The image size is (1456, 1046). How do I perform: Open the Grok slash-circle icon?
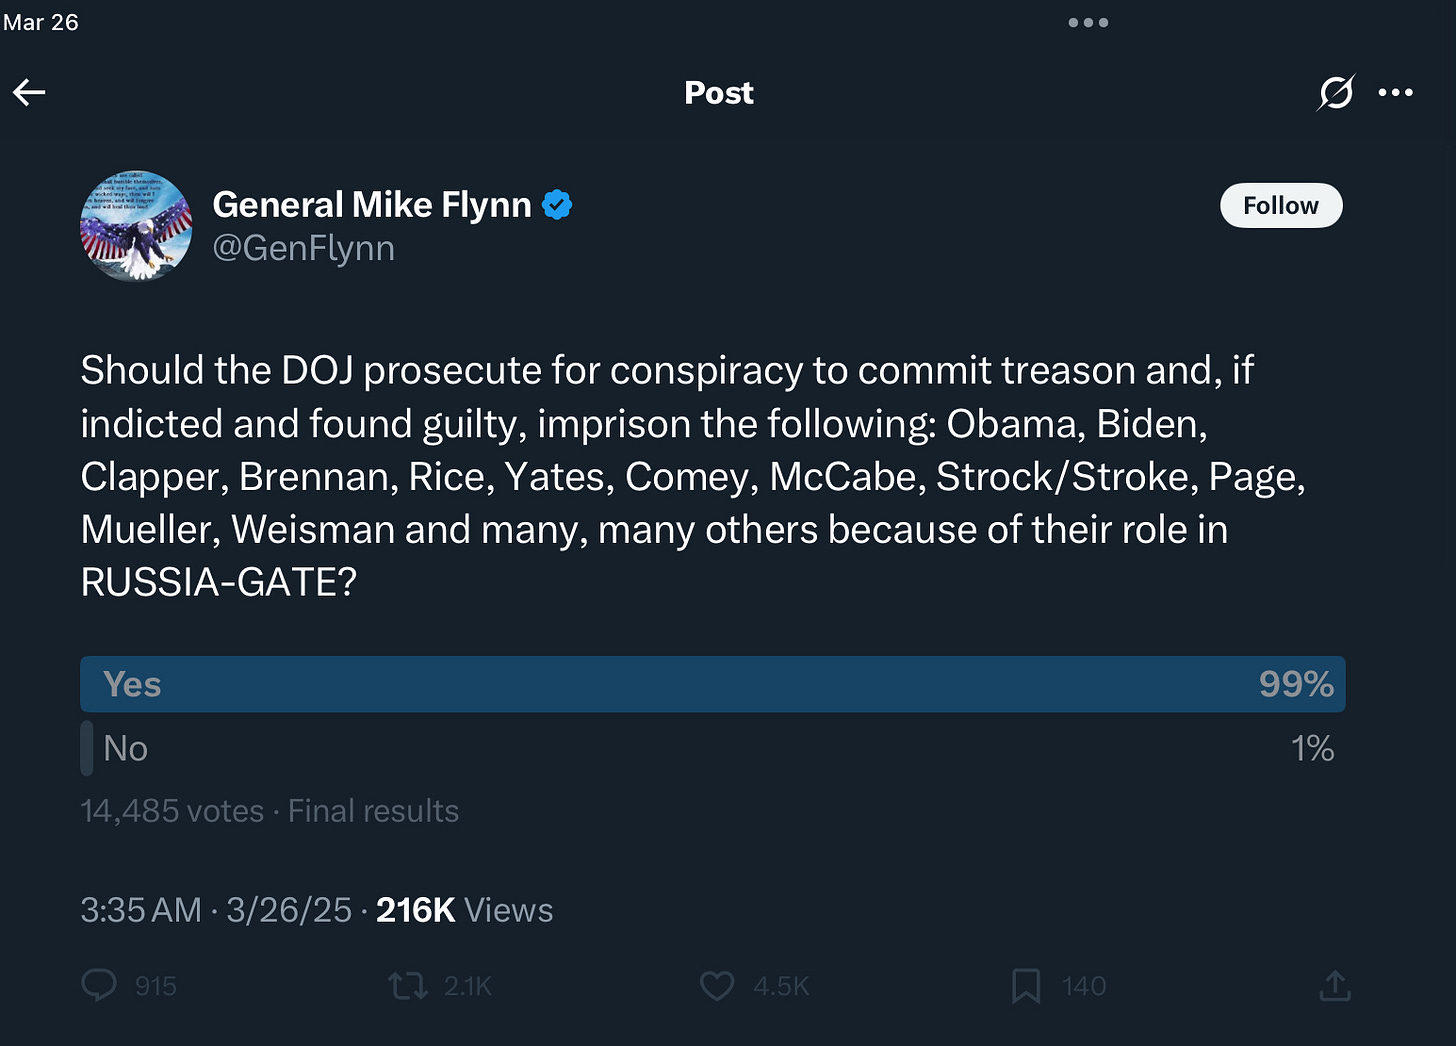pos(1336,93)
